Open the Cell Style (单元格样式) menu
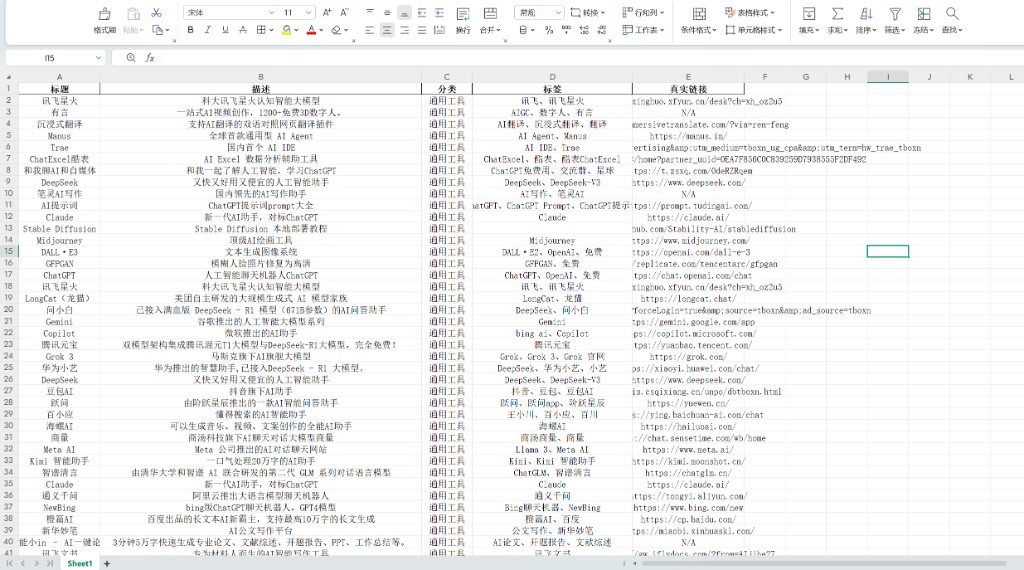Viewport: 1024px width, 570px height. (x=754, y=30)
